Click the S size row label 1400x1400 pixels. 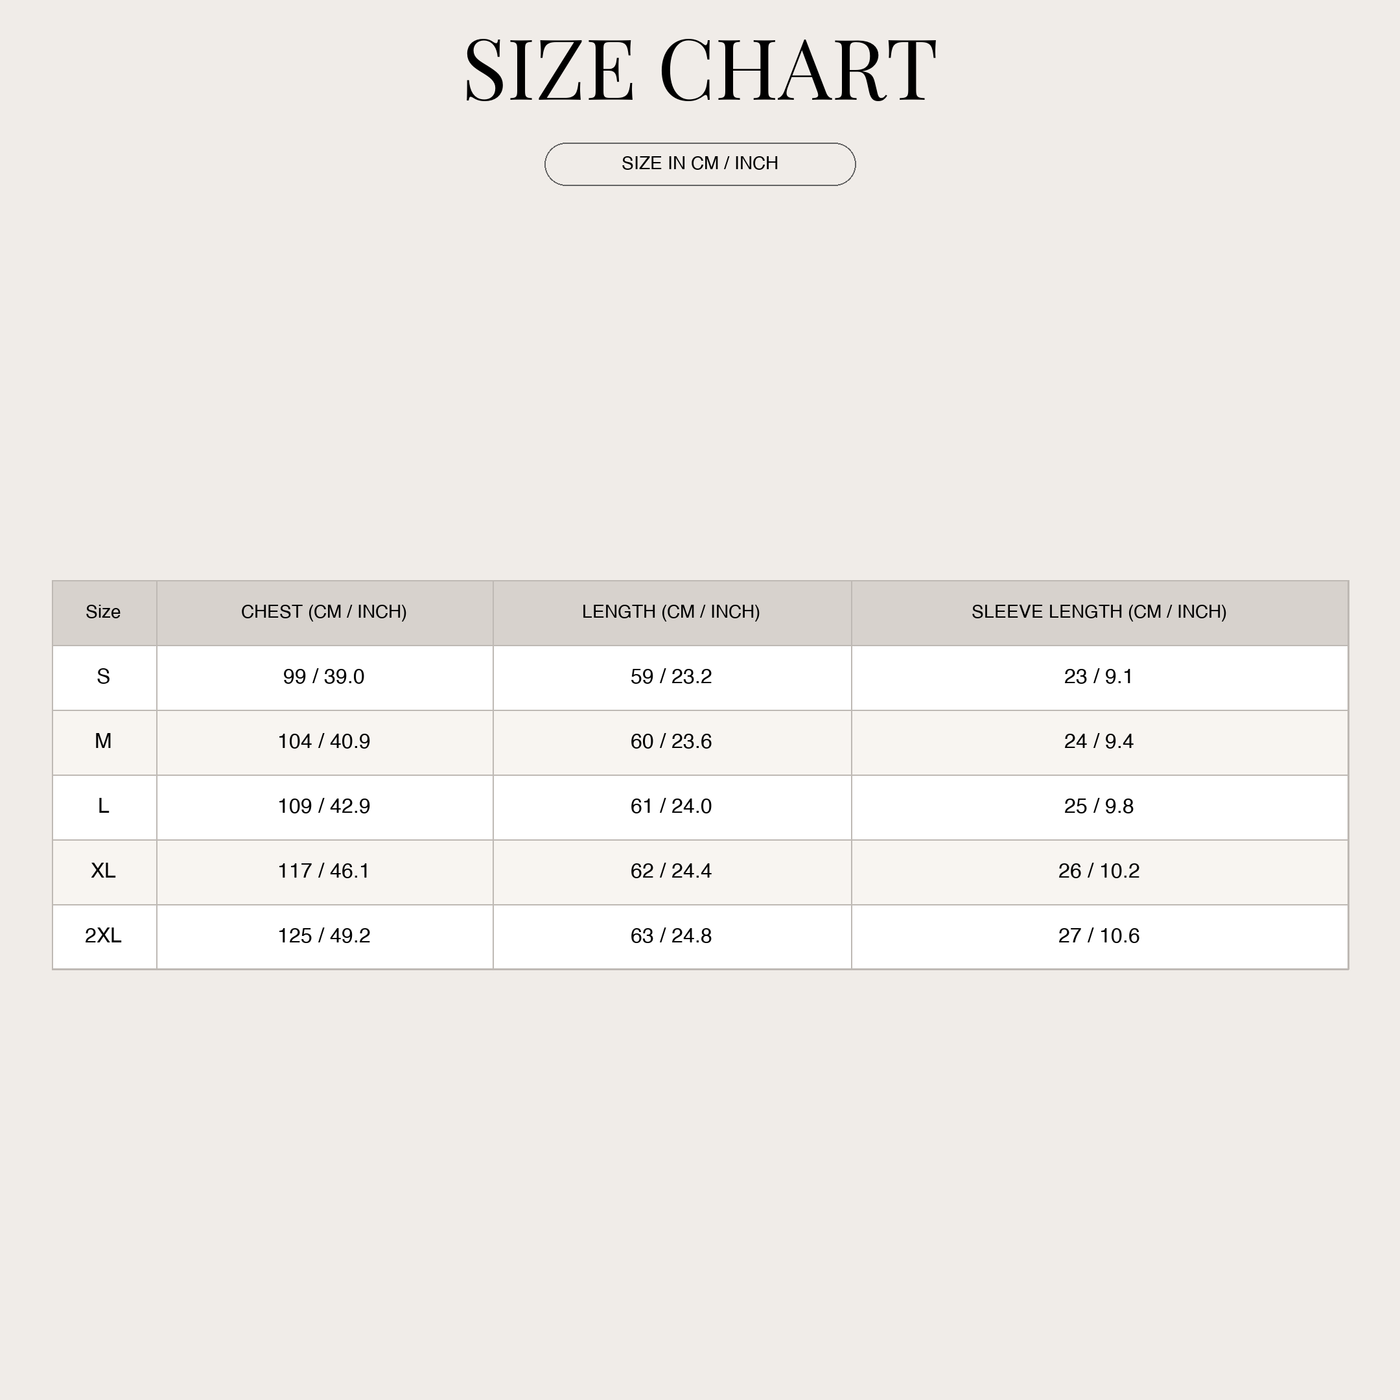pyautogui.click(x=103, y=677)
